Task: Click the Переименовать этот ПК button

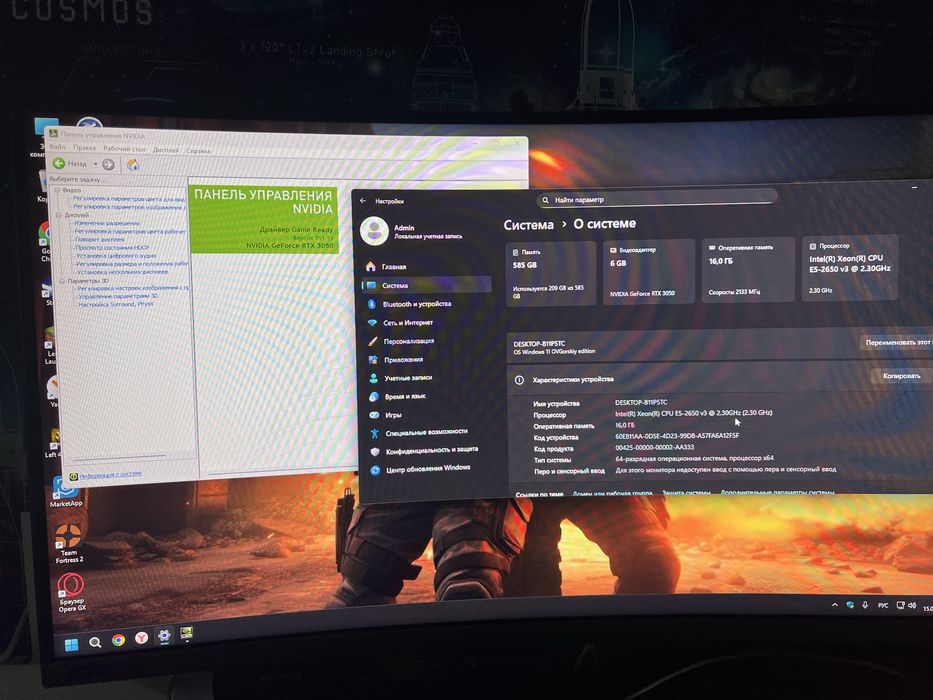Action: click(x=897, y=343)
